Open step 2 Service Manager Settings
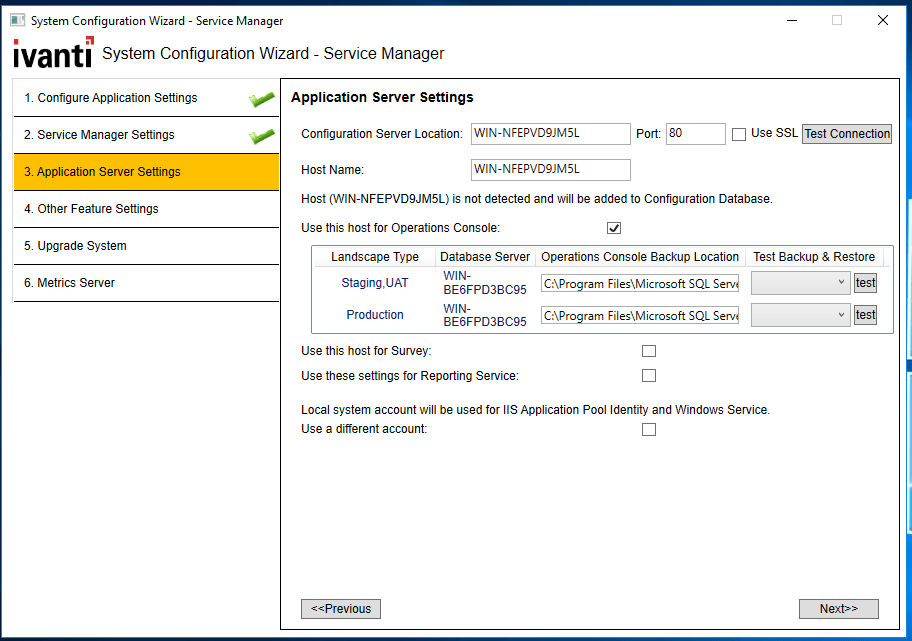Viewport: 912px width, 641px height. pyautogui.click(x=146, y=135)
